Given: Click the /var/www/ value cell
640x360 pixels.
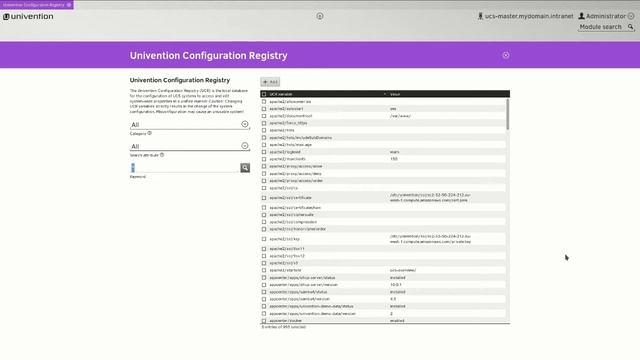Looking at the screenshot, I should tap(400, 116).
